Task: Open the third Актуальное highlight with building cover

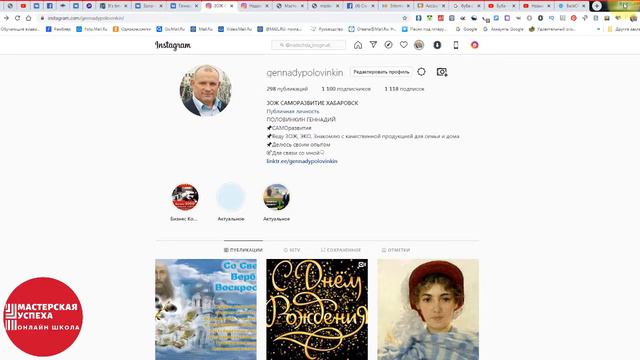Action: click(276, 197)
